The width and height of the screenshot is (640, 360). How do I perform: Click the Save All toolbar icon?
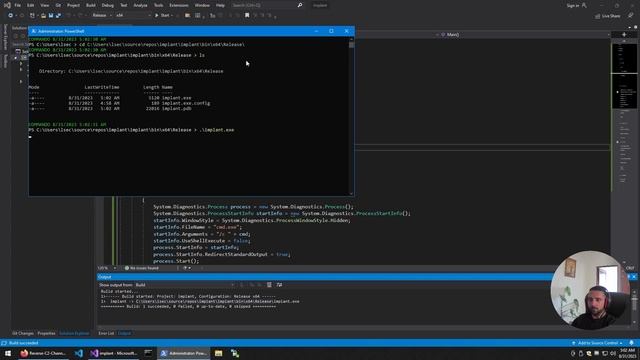[x=58, y=16]
